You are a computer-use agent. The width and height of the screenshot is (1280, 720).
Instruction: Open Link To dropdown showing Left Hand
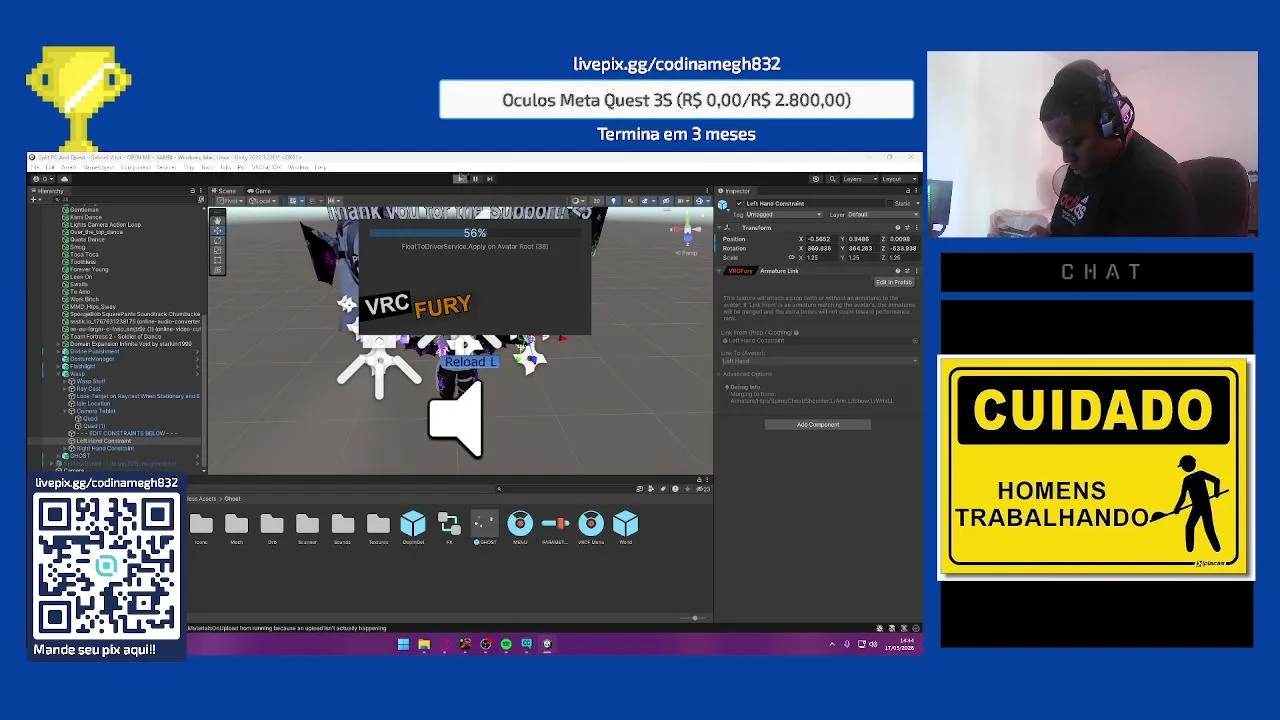coord(819,361)
